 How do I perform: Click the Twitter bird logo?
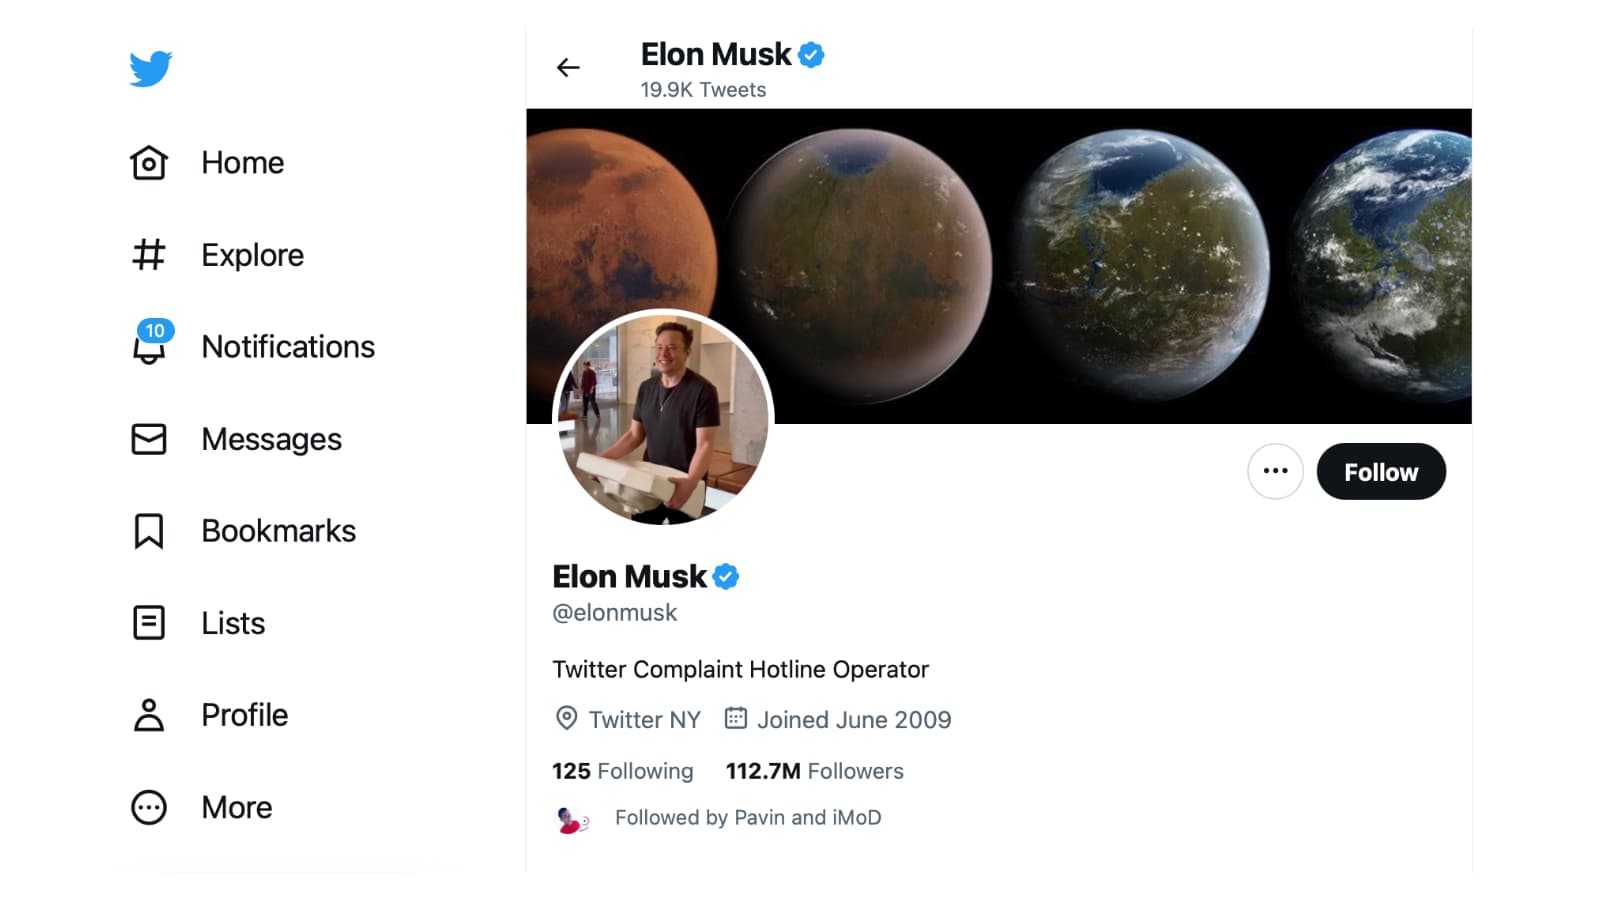point(150,69)
